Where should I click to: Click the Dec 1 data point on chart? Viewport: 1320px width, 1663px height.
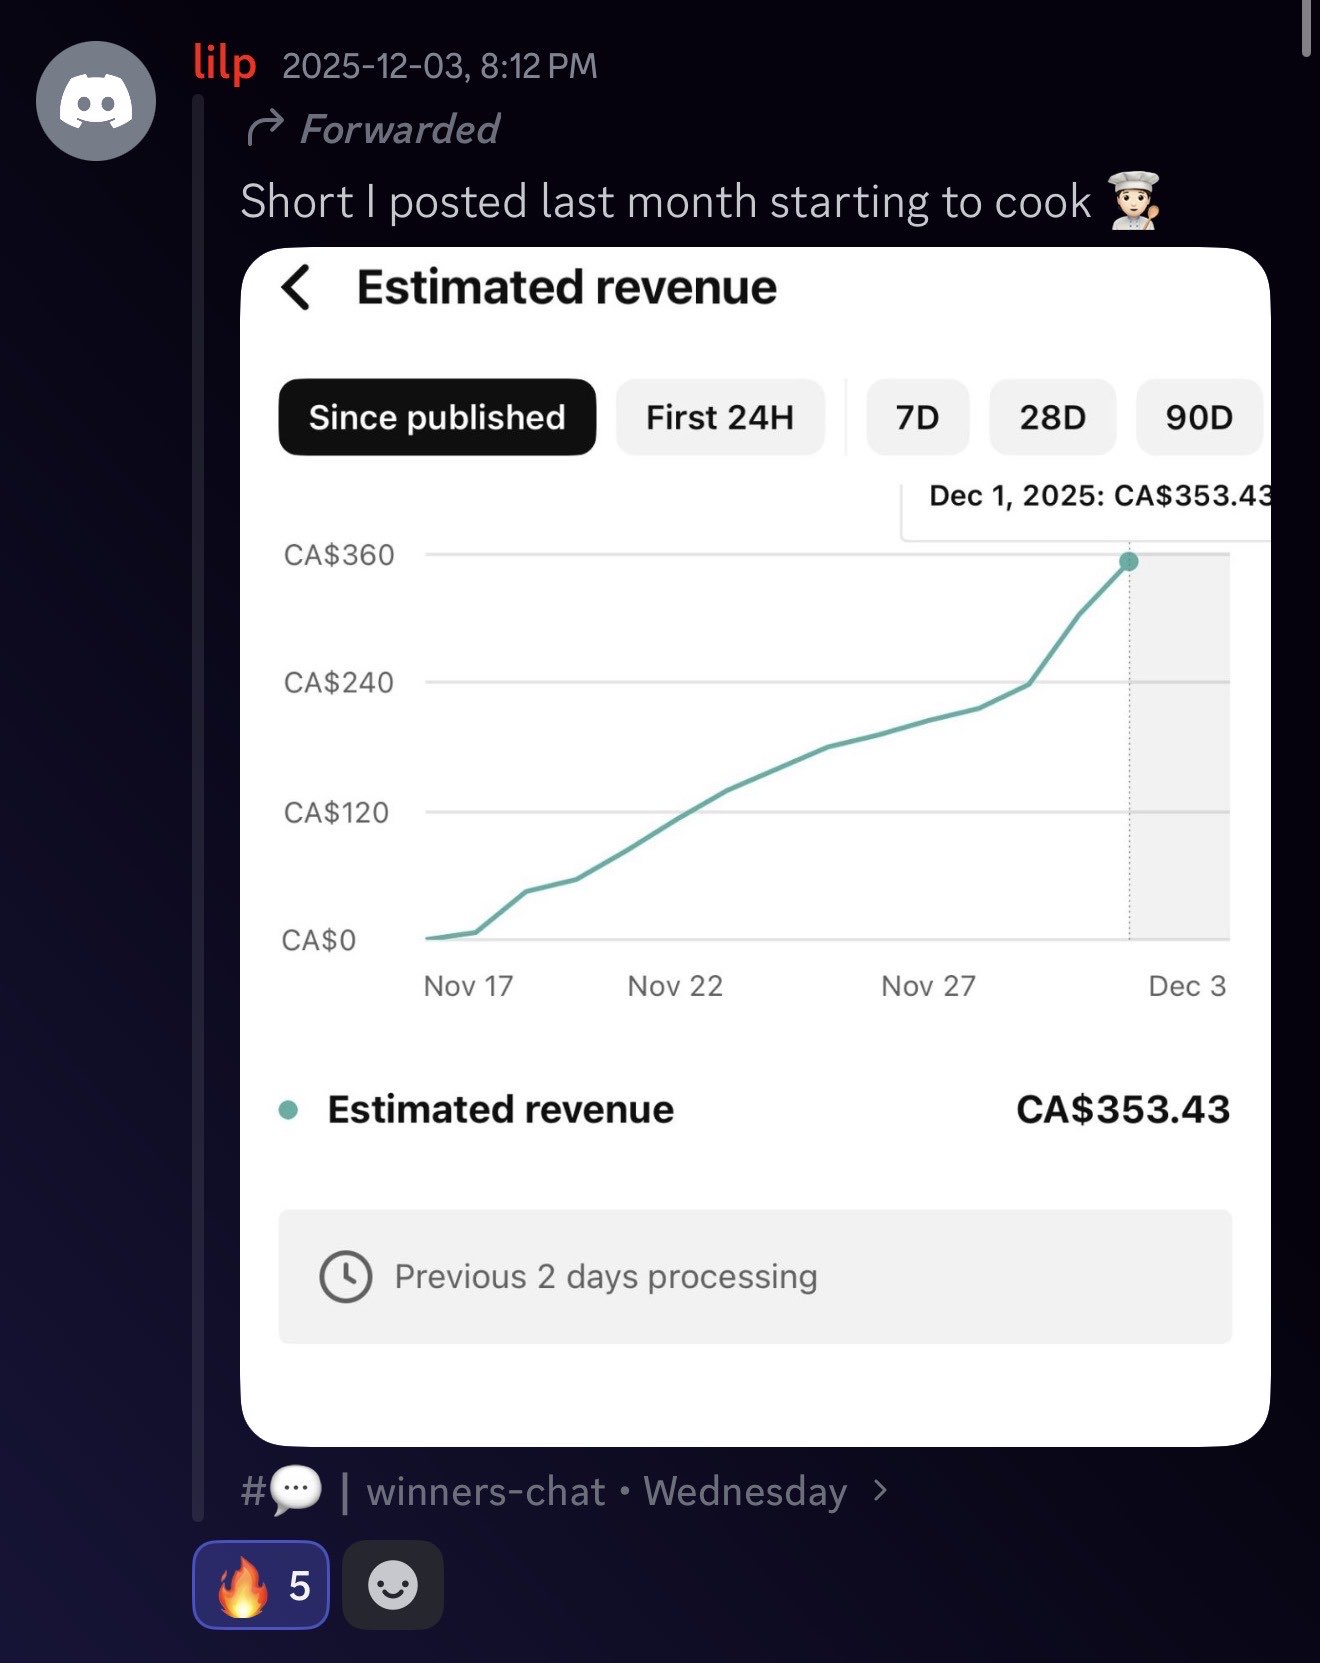pos(1129,562)
